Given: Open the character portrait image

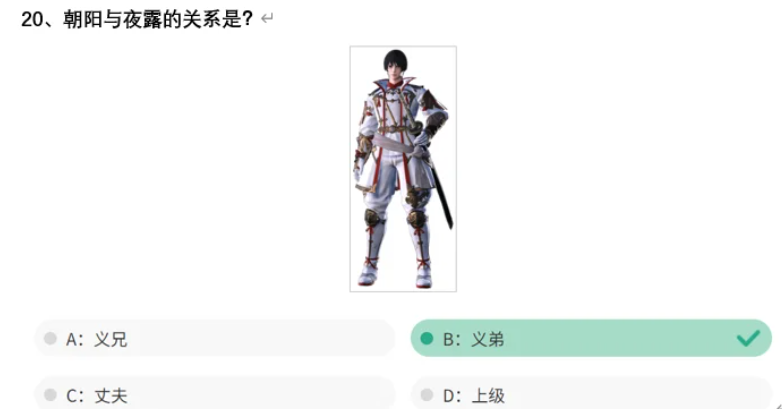Looking at the screenshot, I should tap(403, 169).
